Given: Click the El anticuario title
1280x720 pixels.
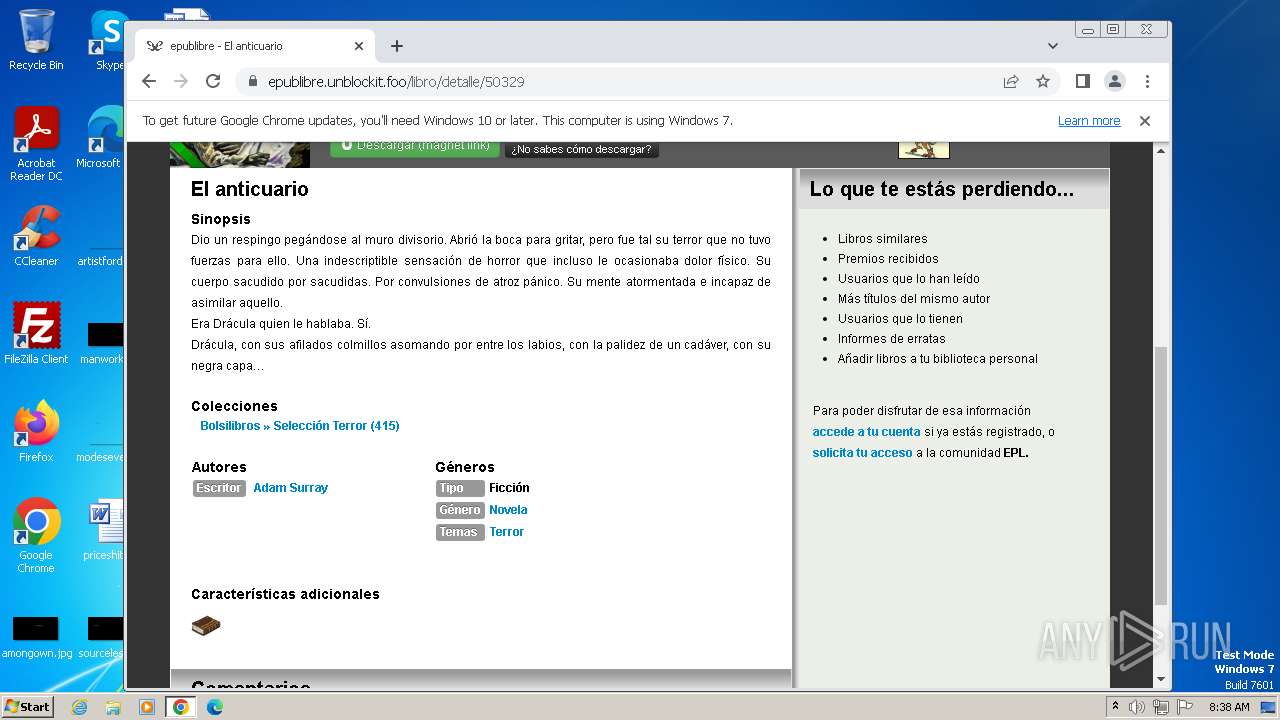Looking at the screenshot, I should [x=250, y=189].
